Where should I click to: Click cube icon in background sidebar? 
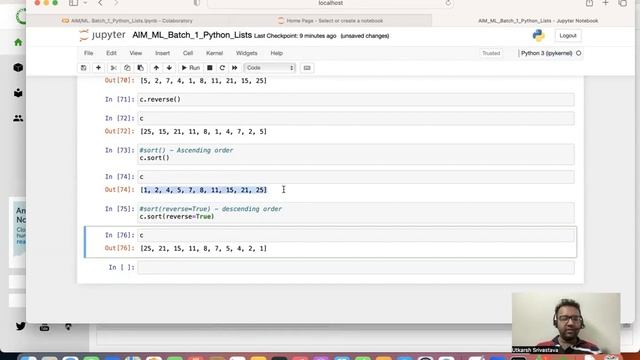click(x=18, y=67)
